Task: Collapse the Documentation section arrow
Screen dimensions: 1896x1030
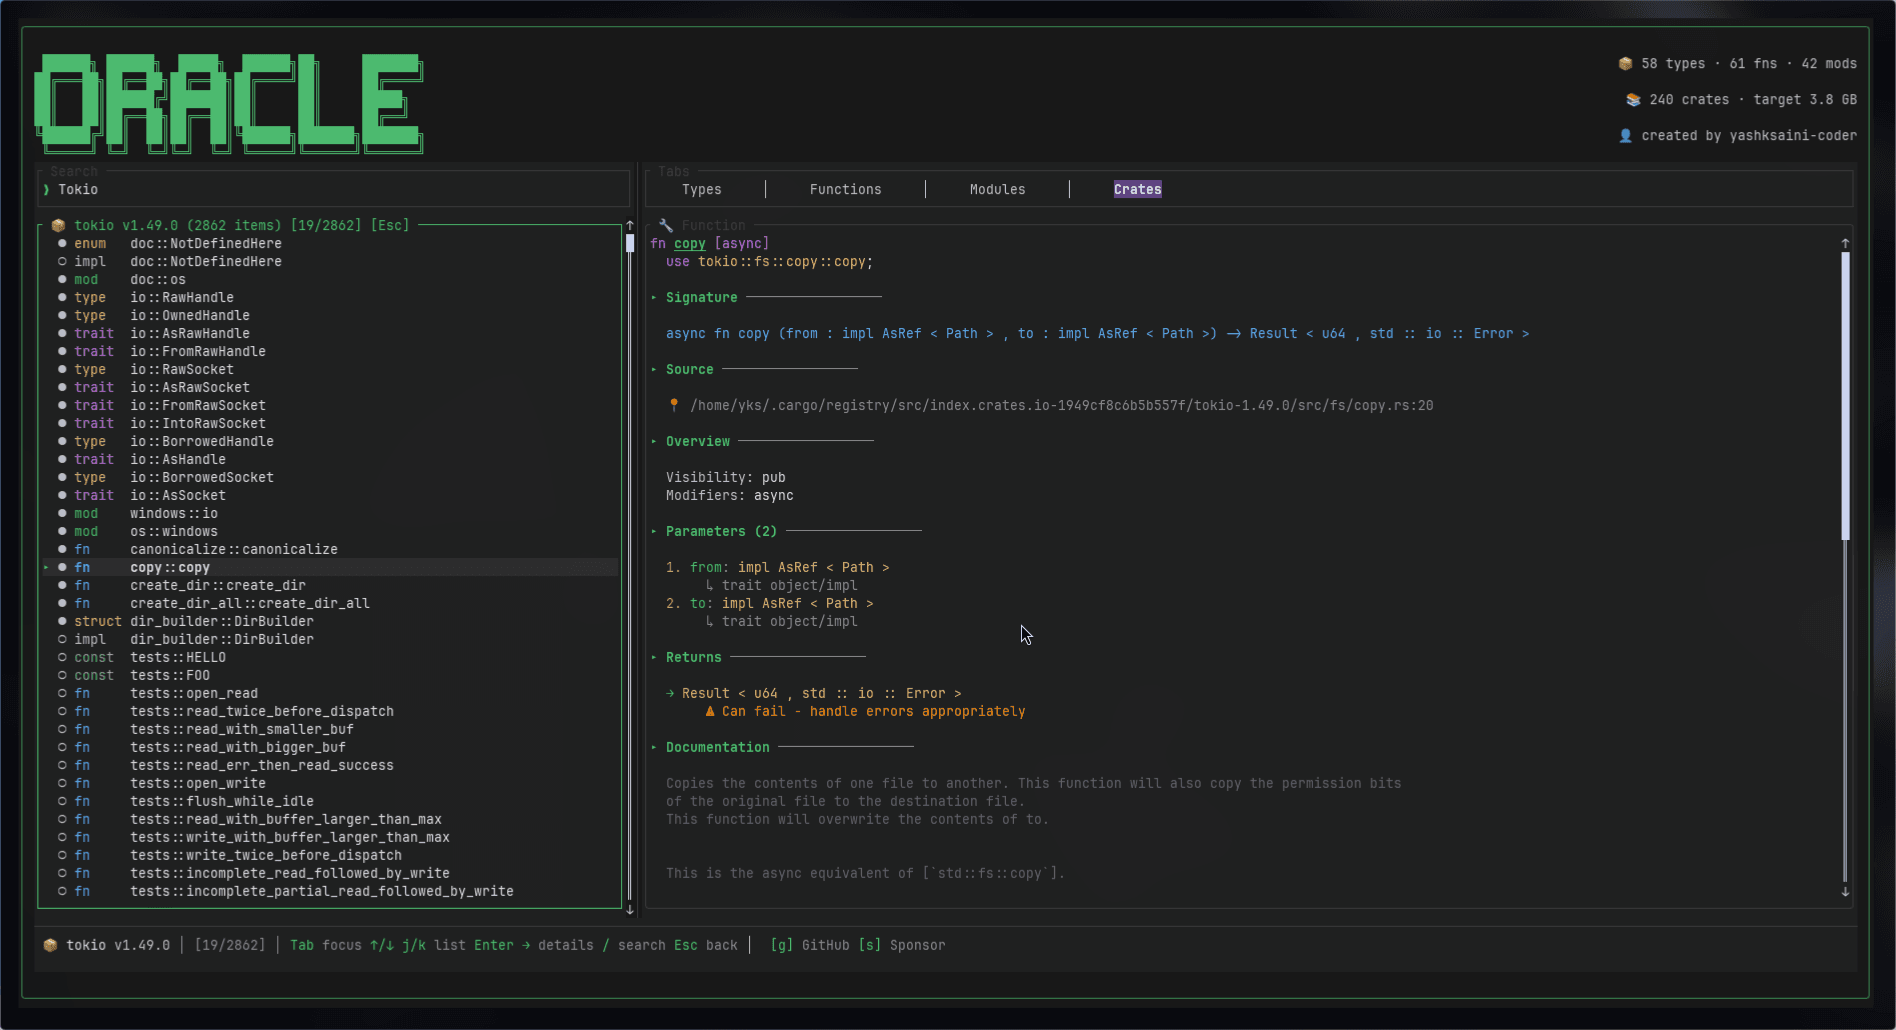Action: click(x=654, y=748)
